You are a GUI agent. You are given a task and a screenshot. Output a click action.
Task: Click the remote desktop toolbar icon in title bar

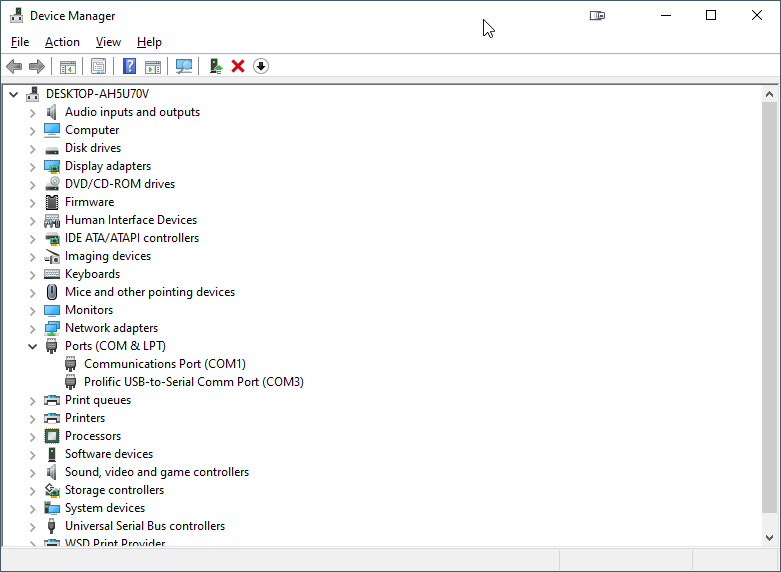[597, 15]
